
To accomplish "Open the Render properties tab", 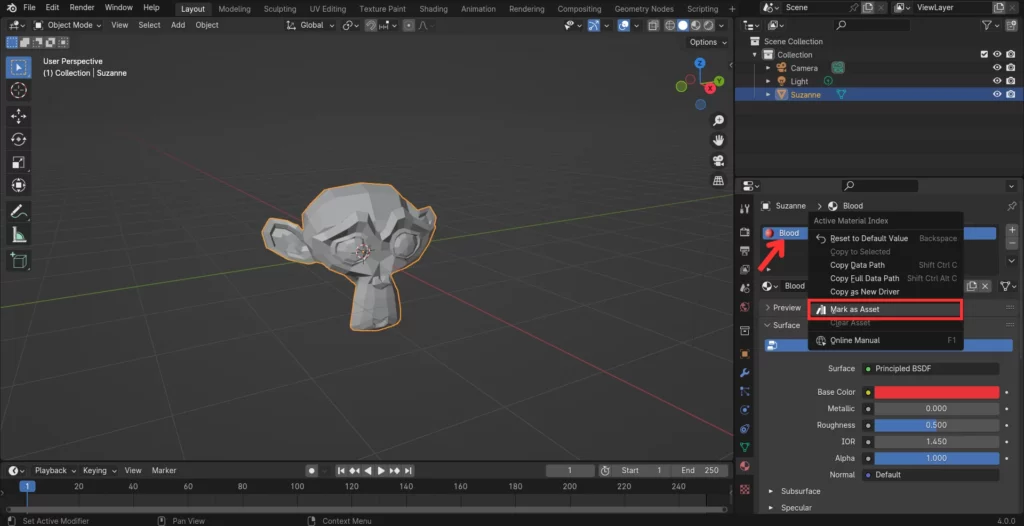I will (744, 232).
